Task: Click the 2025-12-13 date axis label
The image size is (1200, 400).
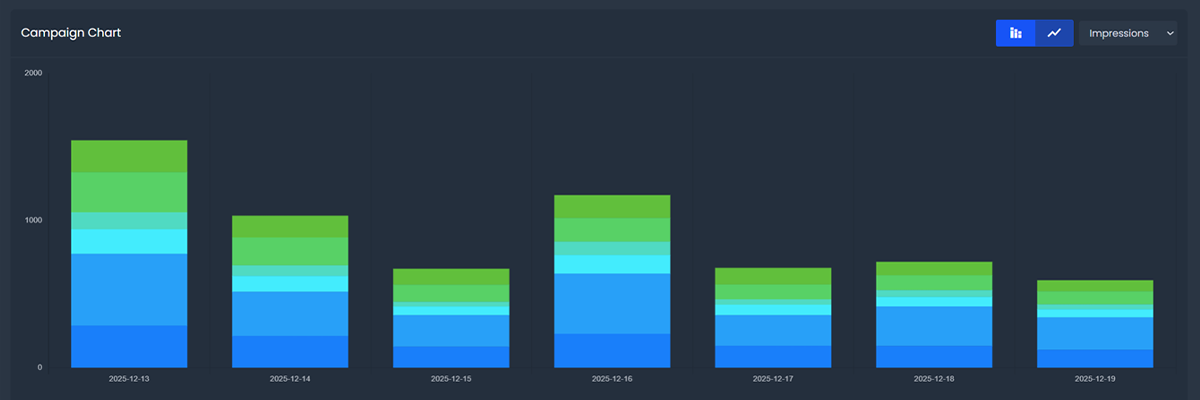Action: 129,379
